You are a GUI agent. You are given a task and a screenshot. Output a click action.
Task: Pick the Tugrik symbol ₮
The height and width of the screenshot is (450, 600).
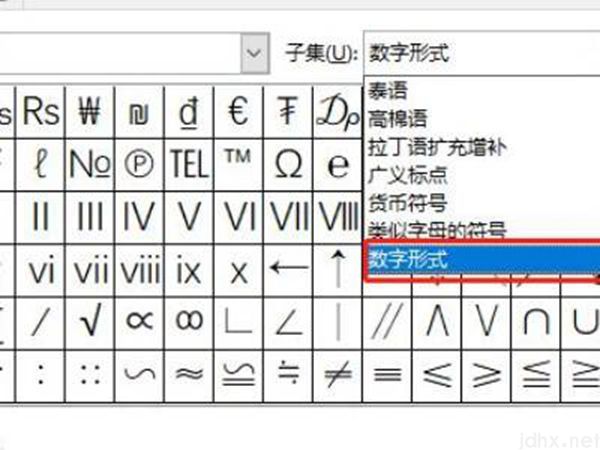point(288,112)
